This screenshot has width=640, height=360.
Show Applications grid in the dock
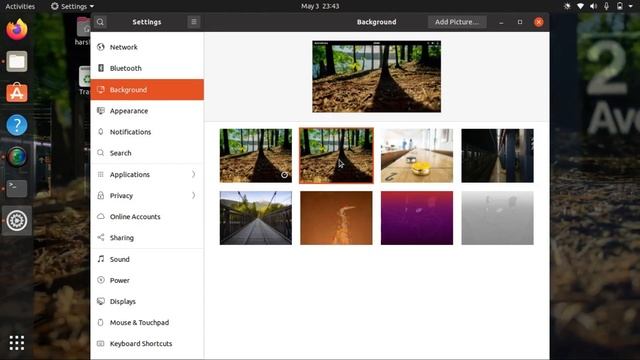point(17,343)
